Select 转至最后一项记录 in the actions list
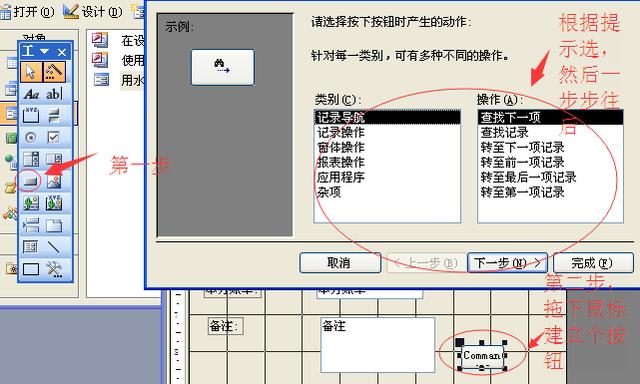The width and height of the screenshot is (640, 384). (x=550, y=177)
